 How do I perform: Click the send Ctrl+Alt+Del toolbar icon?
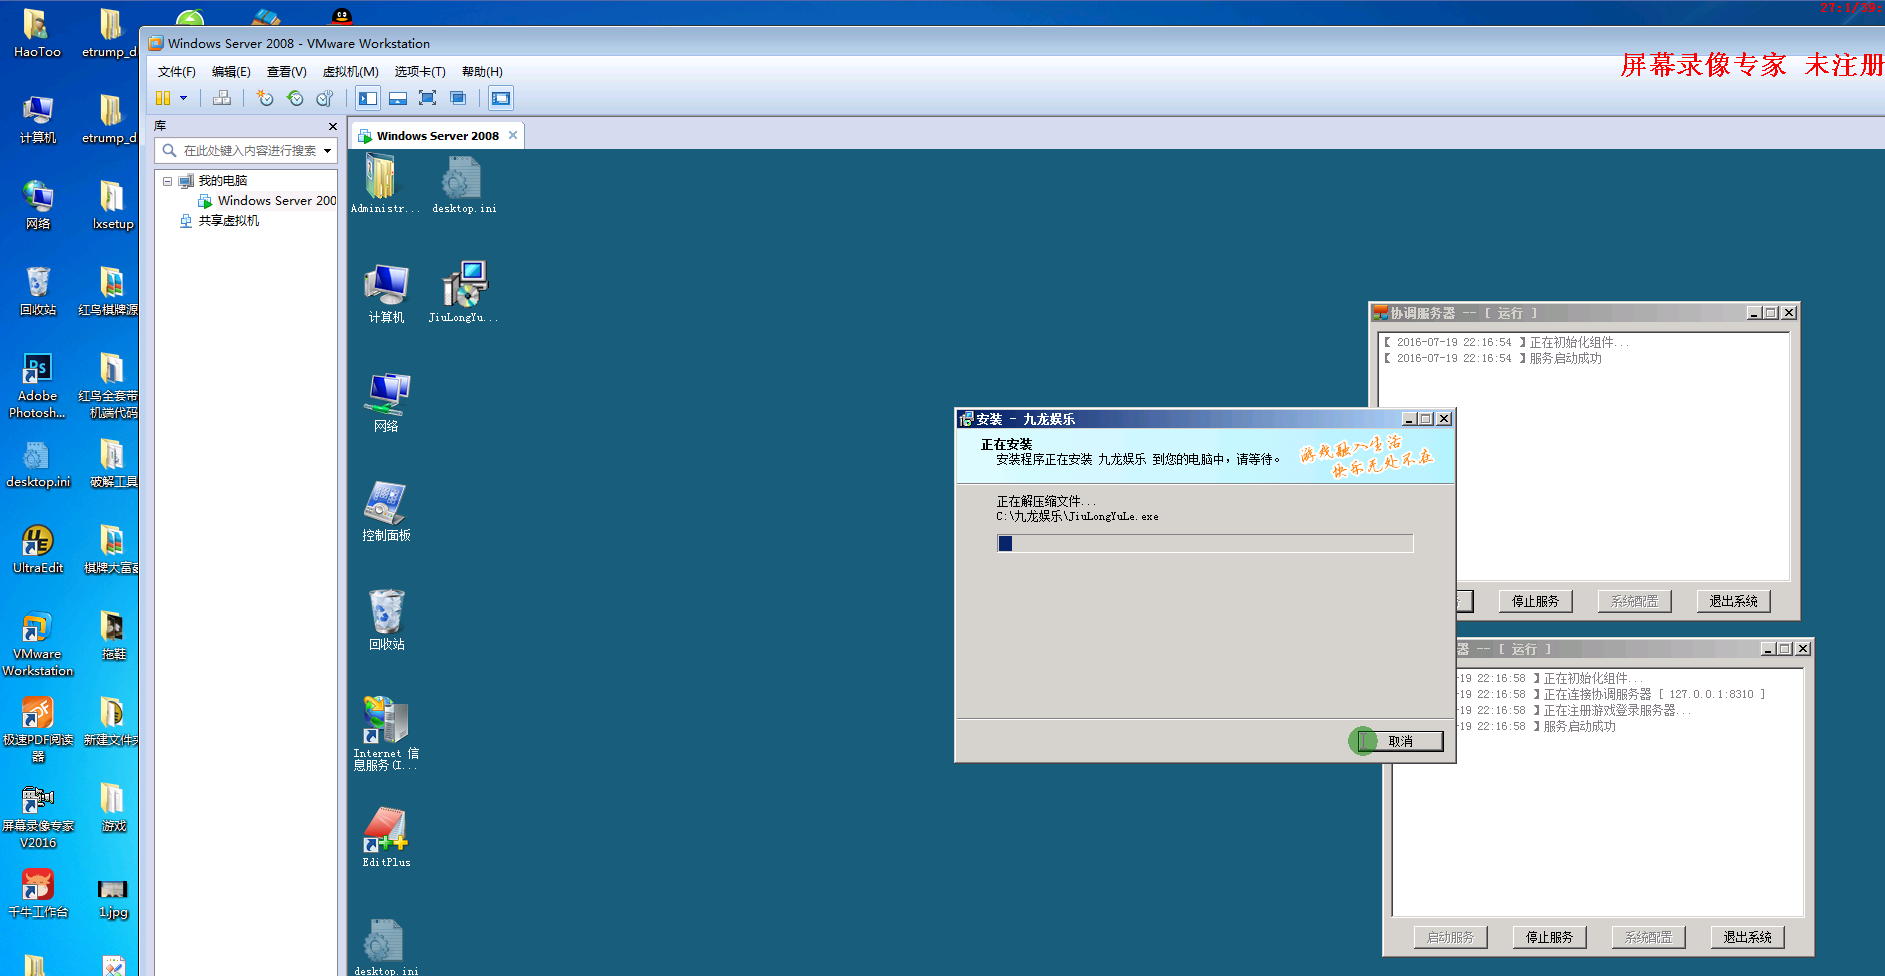(222, 98)
